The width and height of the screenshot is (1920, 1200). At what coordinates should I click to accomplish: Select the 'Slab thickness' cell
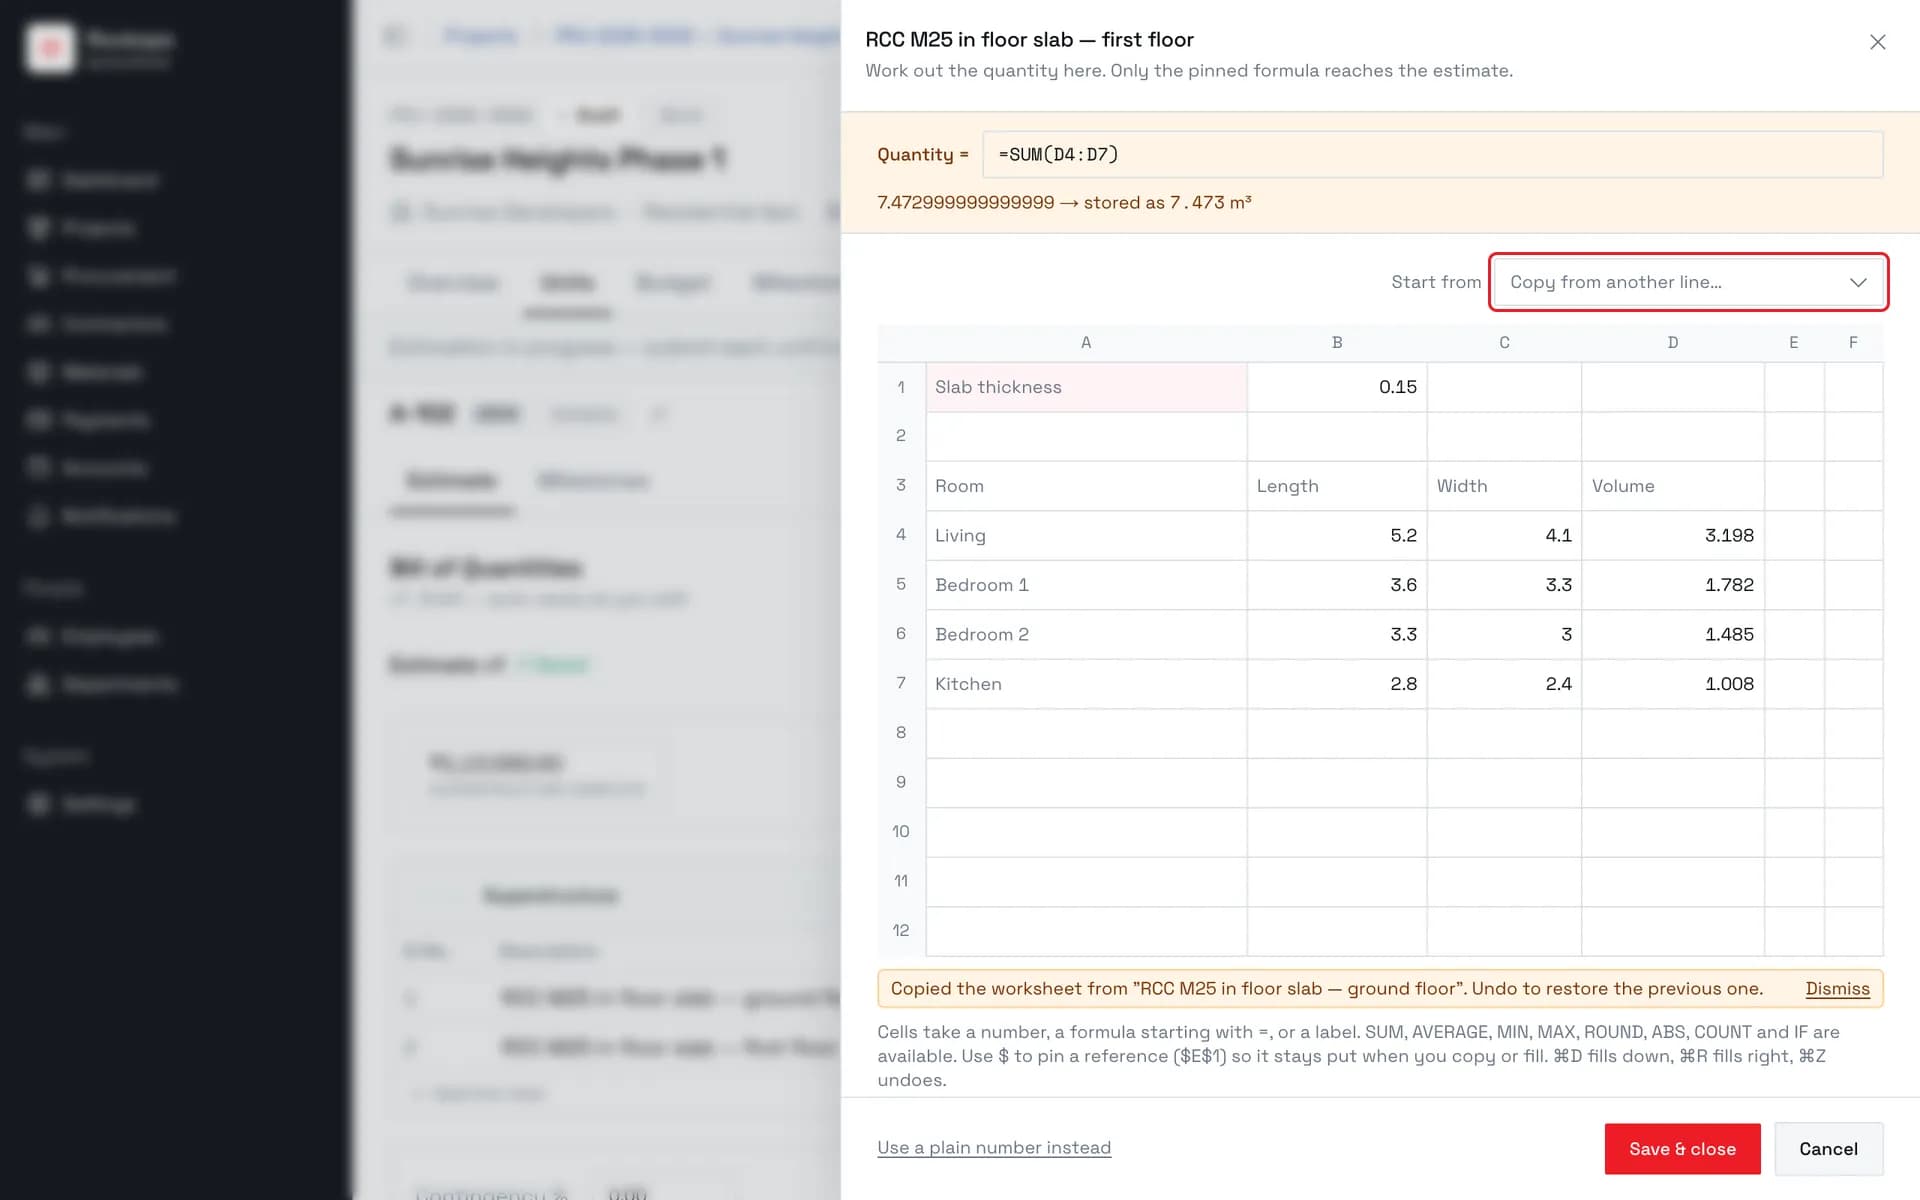tap(1086, 387)
